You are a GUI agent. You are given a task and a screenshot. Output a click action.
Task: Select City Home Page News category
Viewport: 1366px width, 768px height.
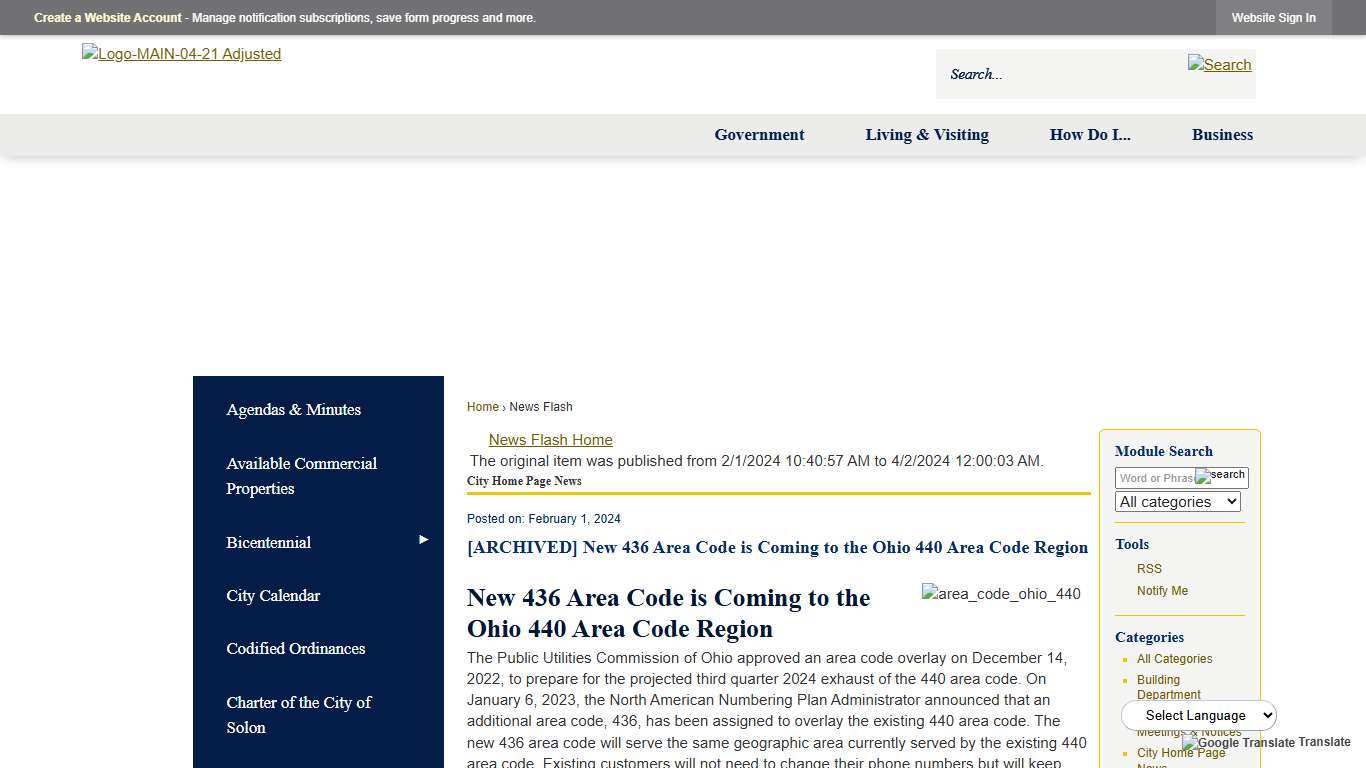[1180, 753]
